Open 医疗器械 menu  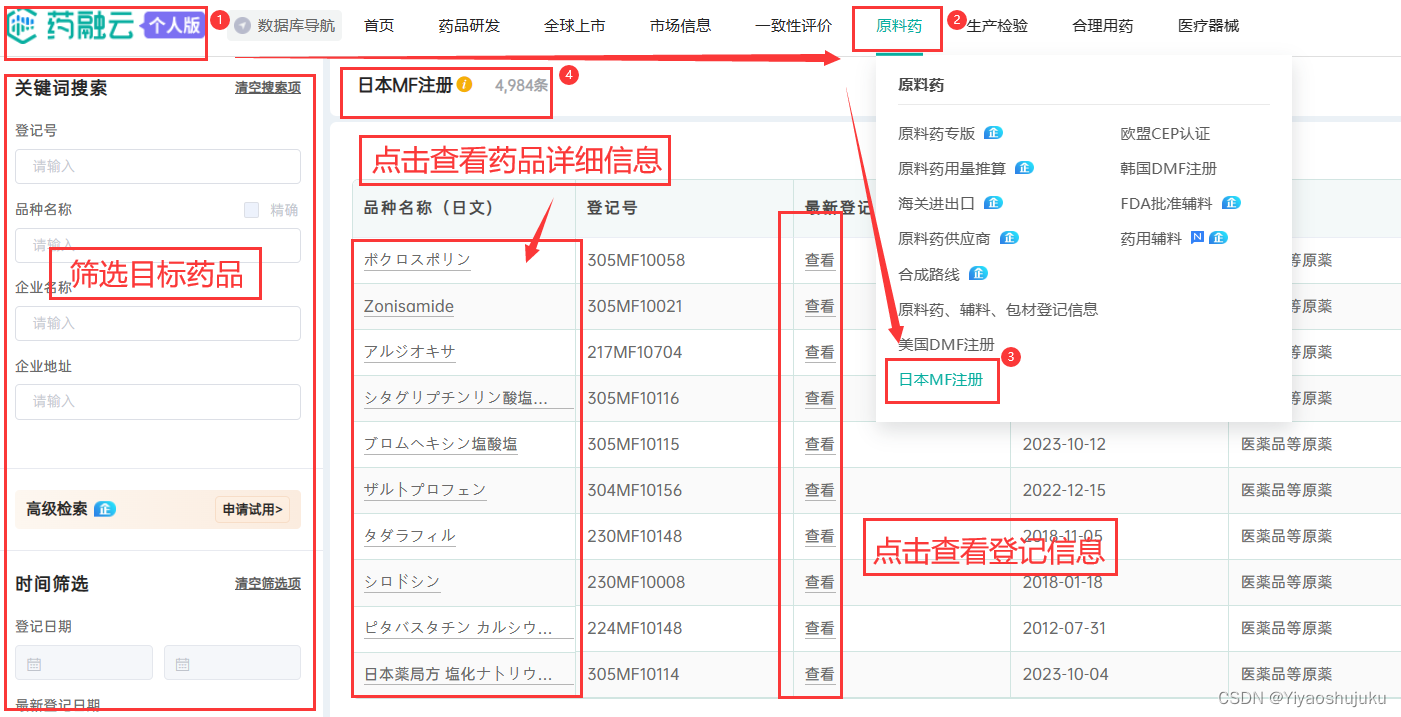click(1209, 26)
